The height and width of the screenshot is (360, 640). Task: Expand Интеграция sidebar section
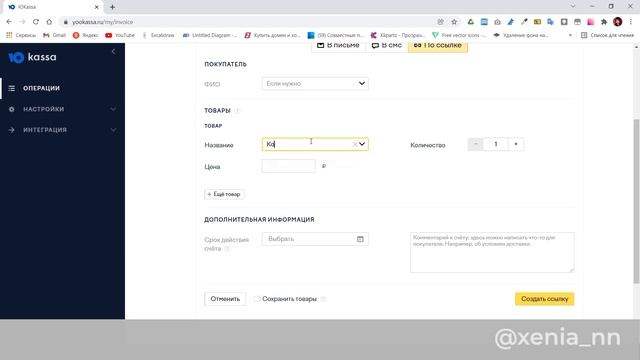pos(113,130)
